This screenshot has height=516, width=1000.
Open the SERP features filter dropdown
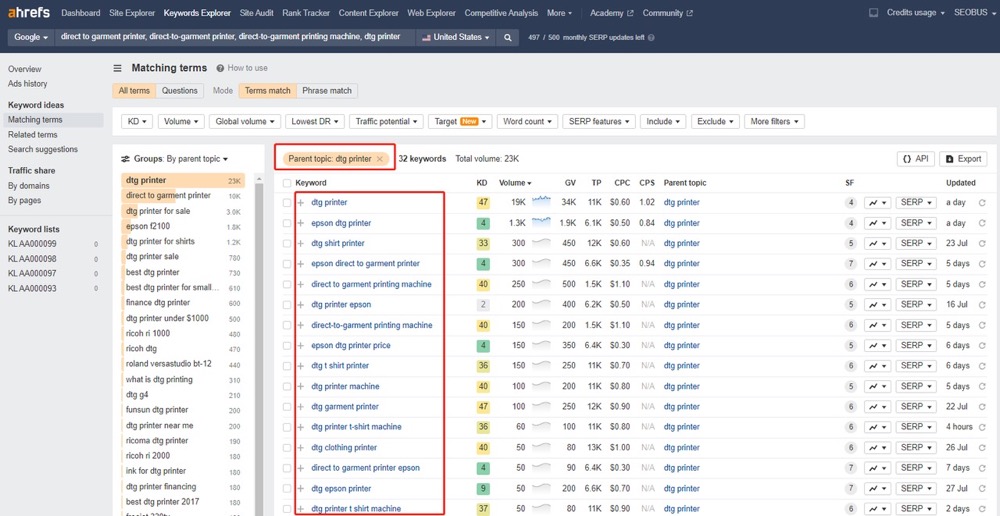pos(599,121)
